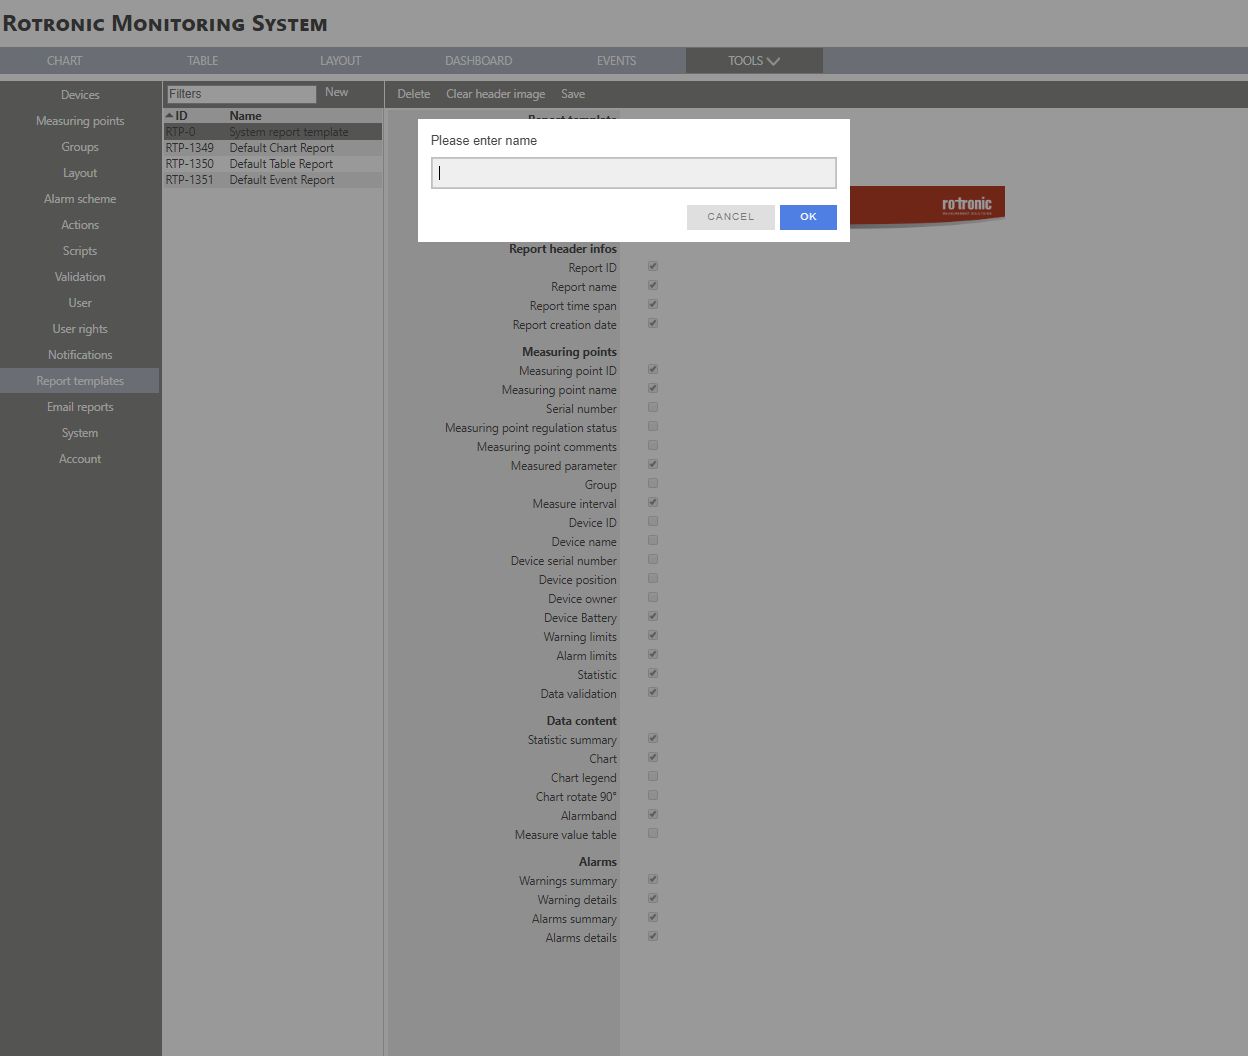Enable Measuring point comments checkbox

653,446
